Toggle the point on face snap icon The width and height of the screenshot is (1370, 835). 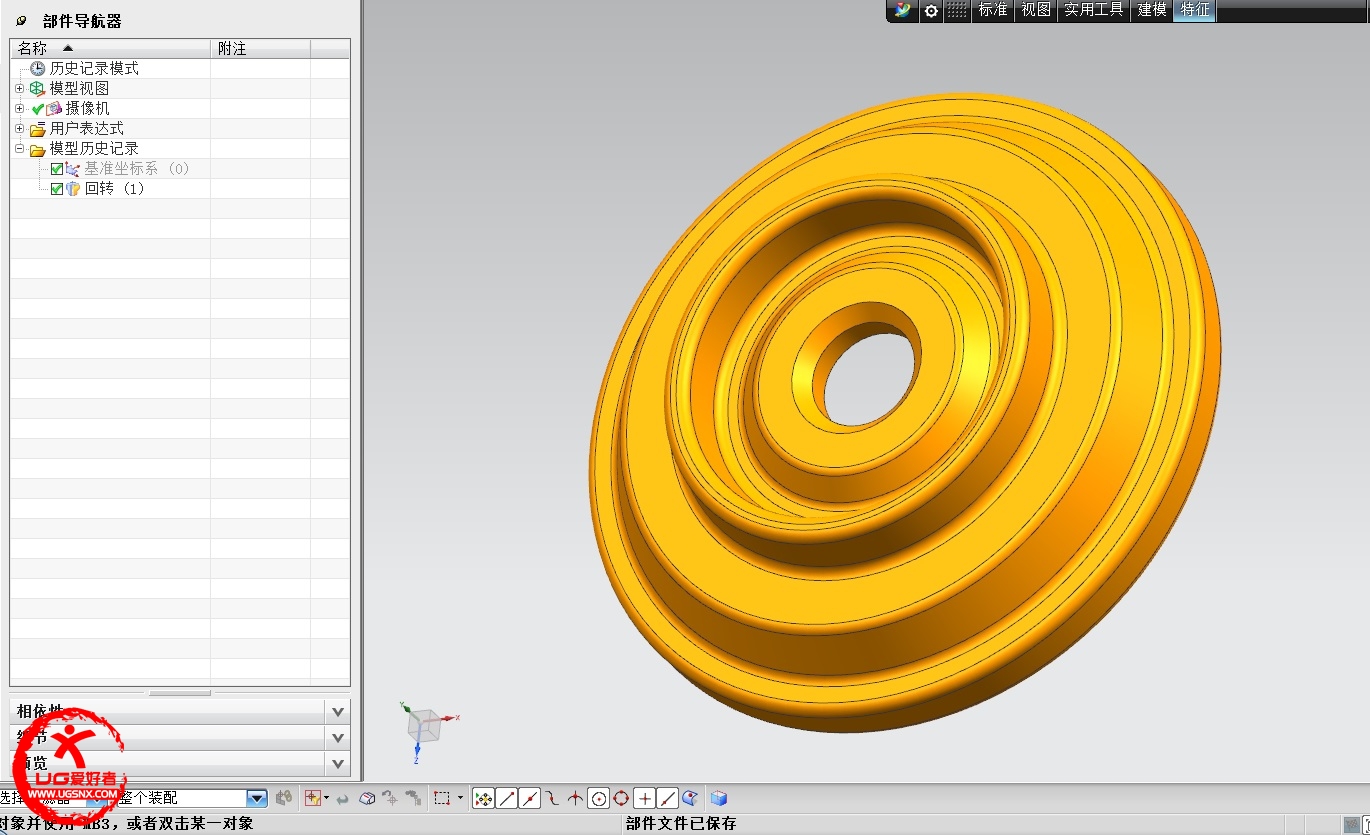[x=690, y=798]
